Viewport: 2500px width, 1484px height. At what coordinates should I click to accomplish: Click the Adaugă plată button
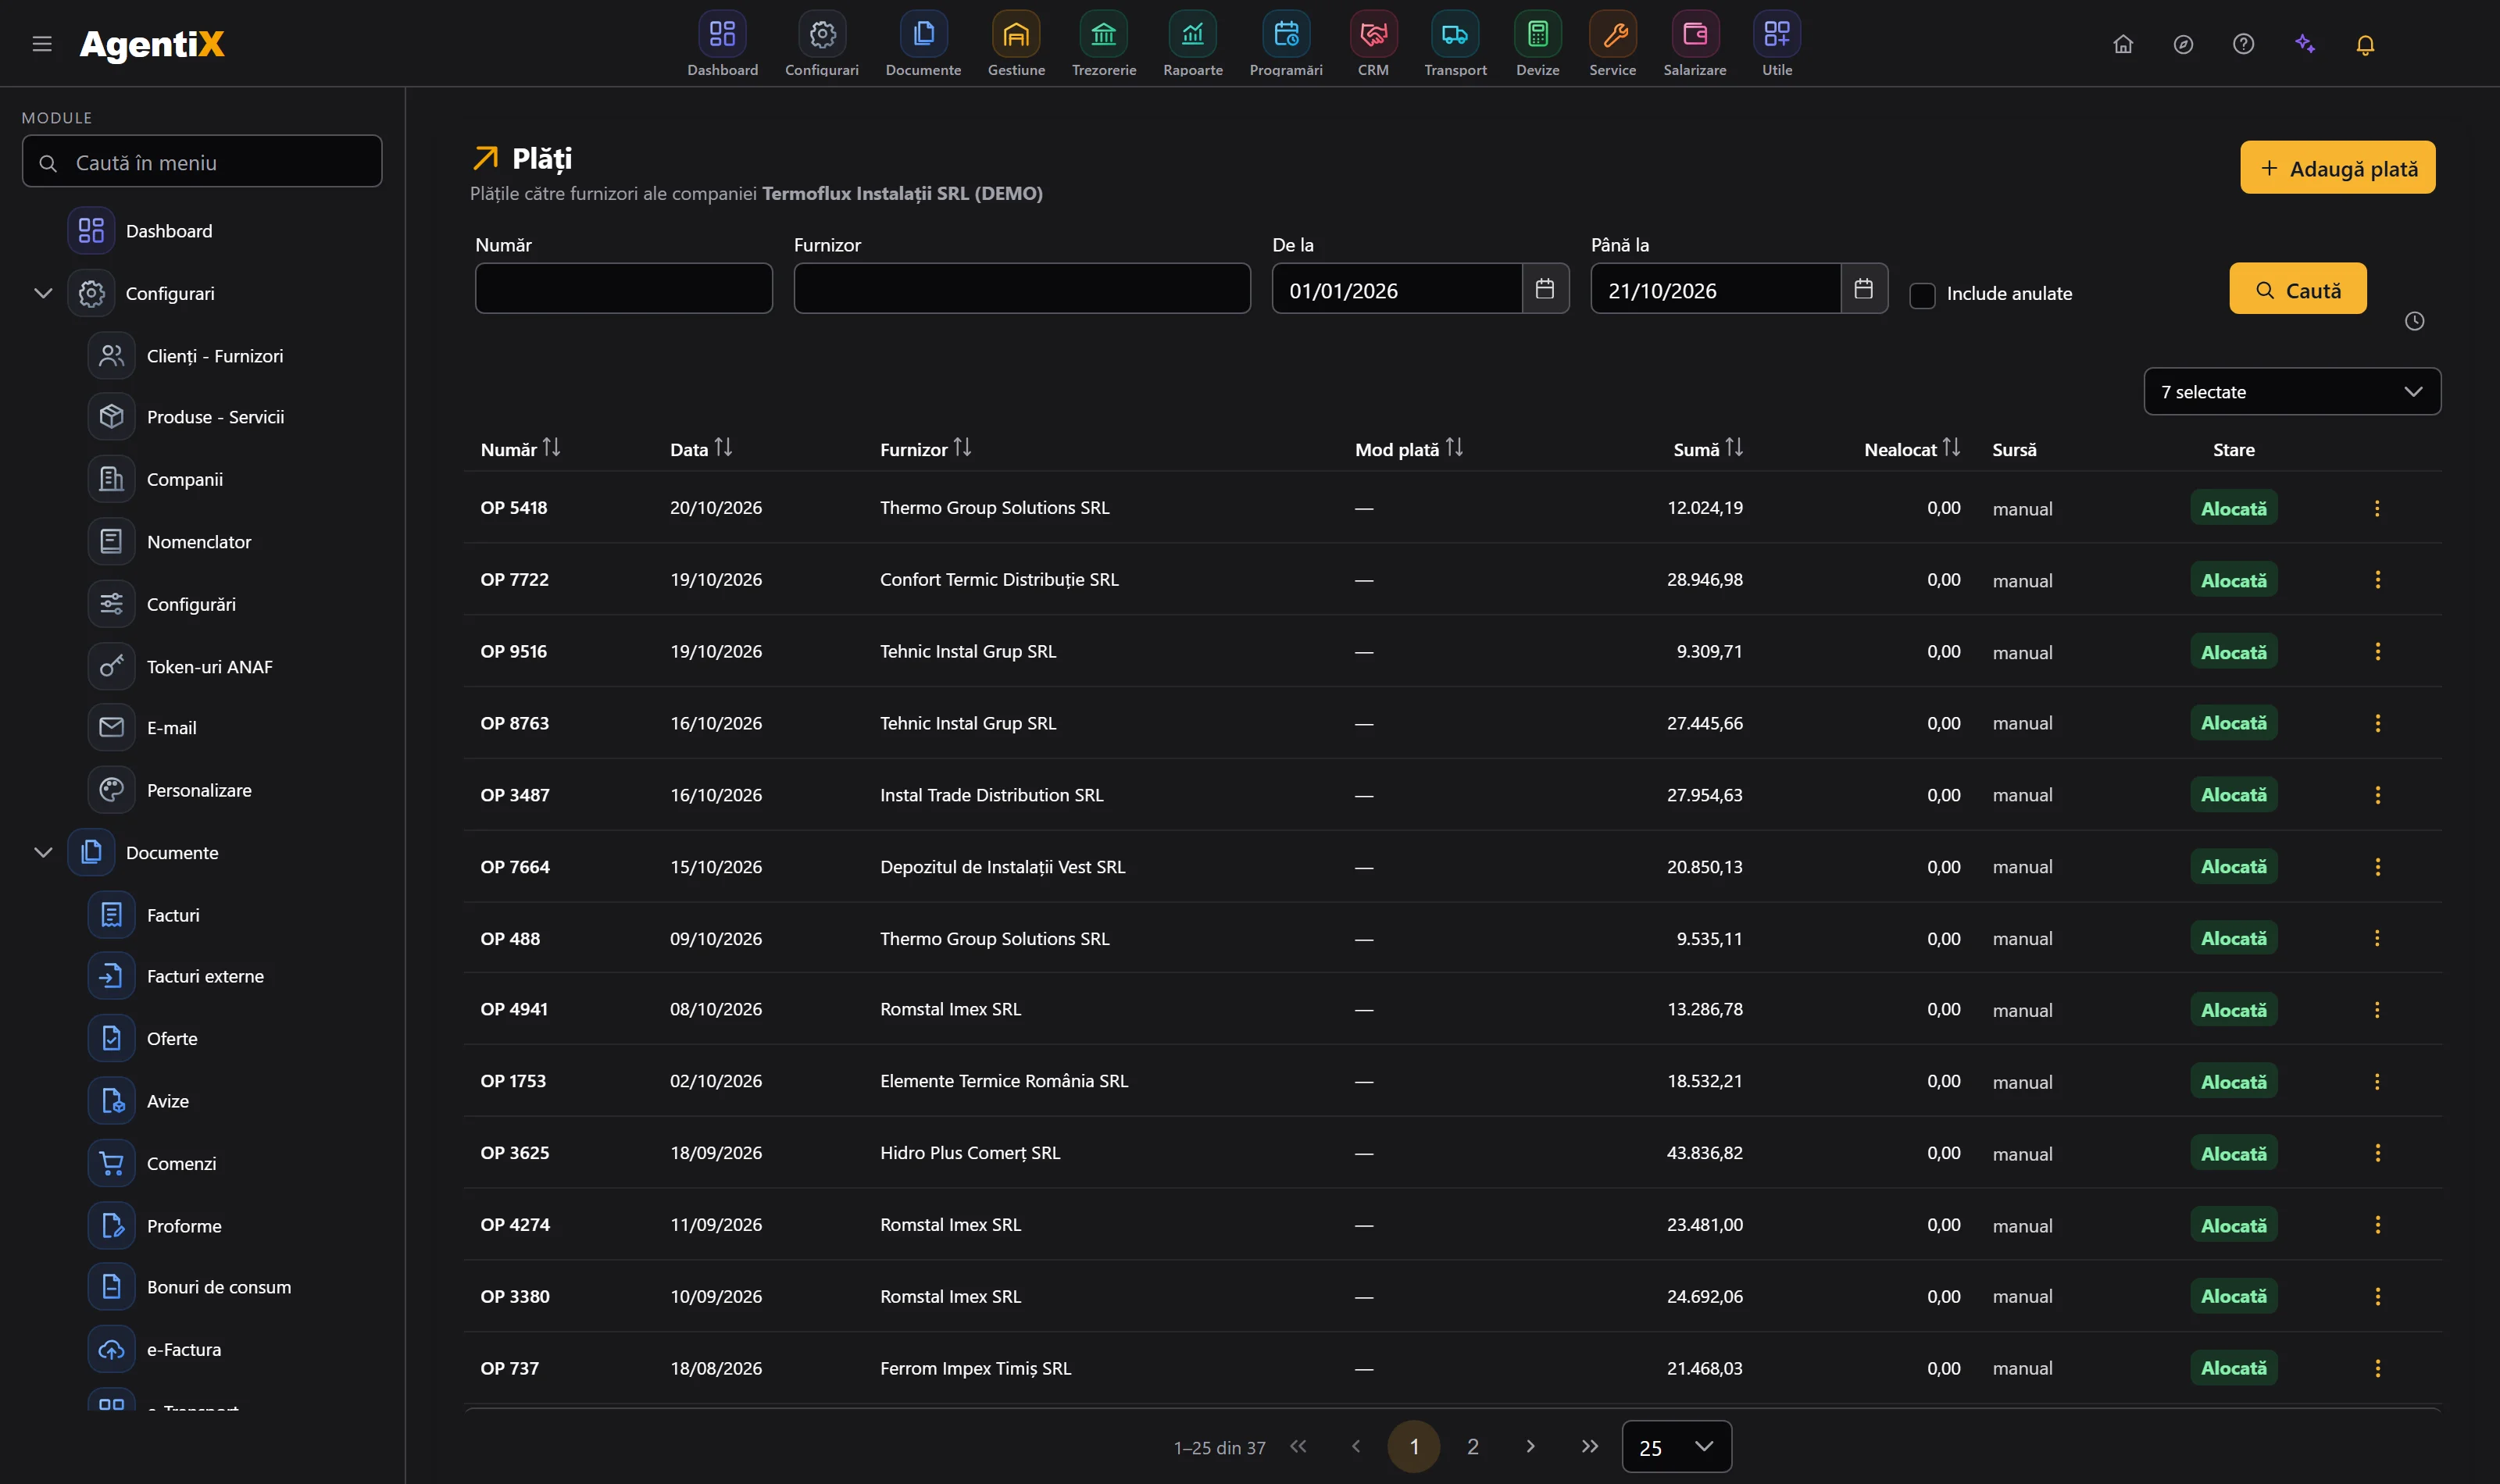pyautogui.click(x=2337, y=168)
